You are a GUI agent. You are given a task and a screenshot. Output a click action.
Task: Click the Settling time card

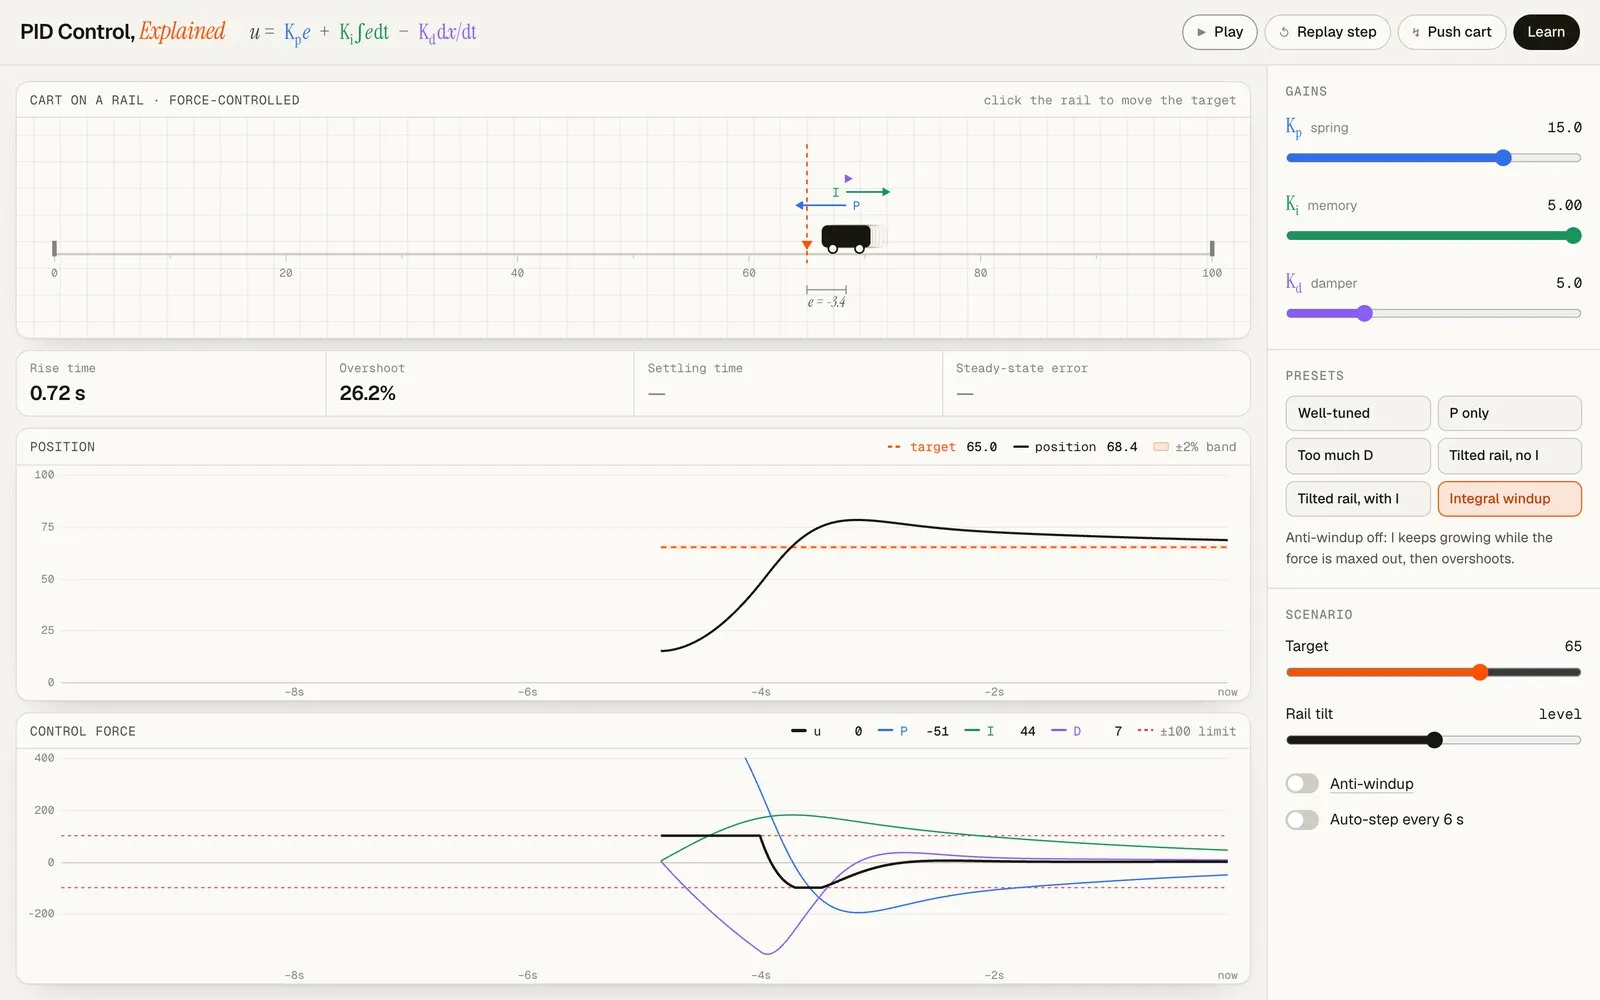[788, 383]
